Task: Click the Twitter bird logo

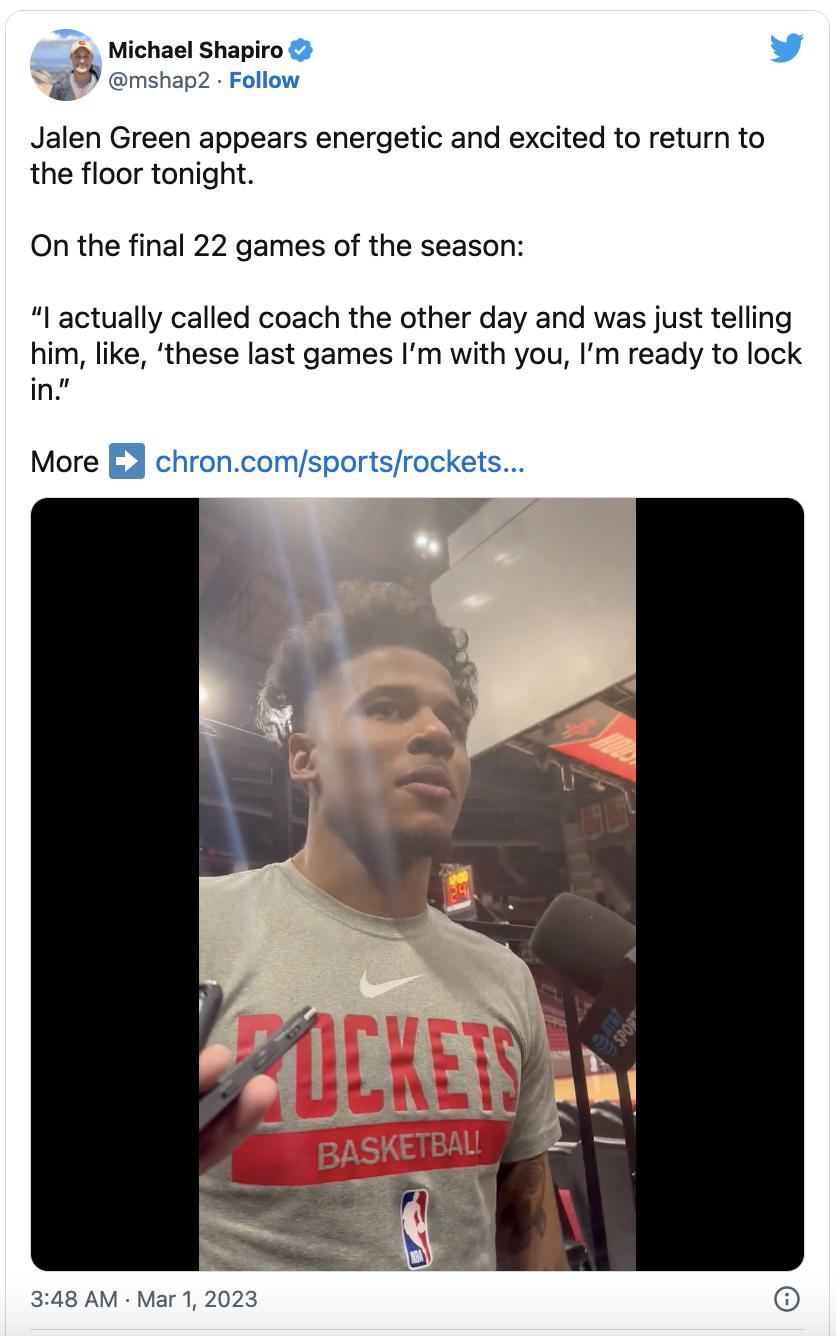Action: coord(786,48)
